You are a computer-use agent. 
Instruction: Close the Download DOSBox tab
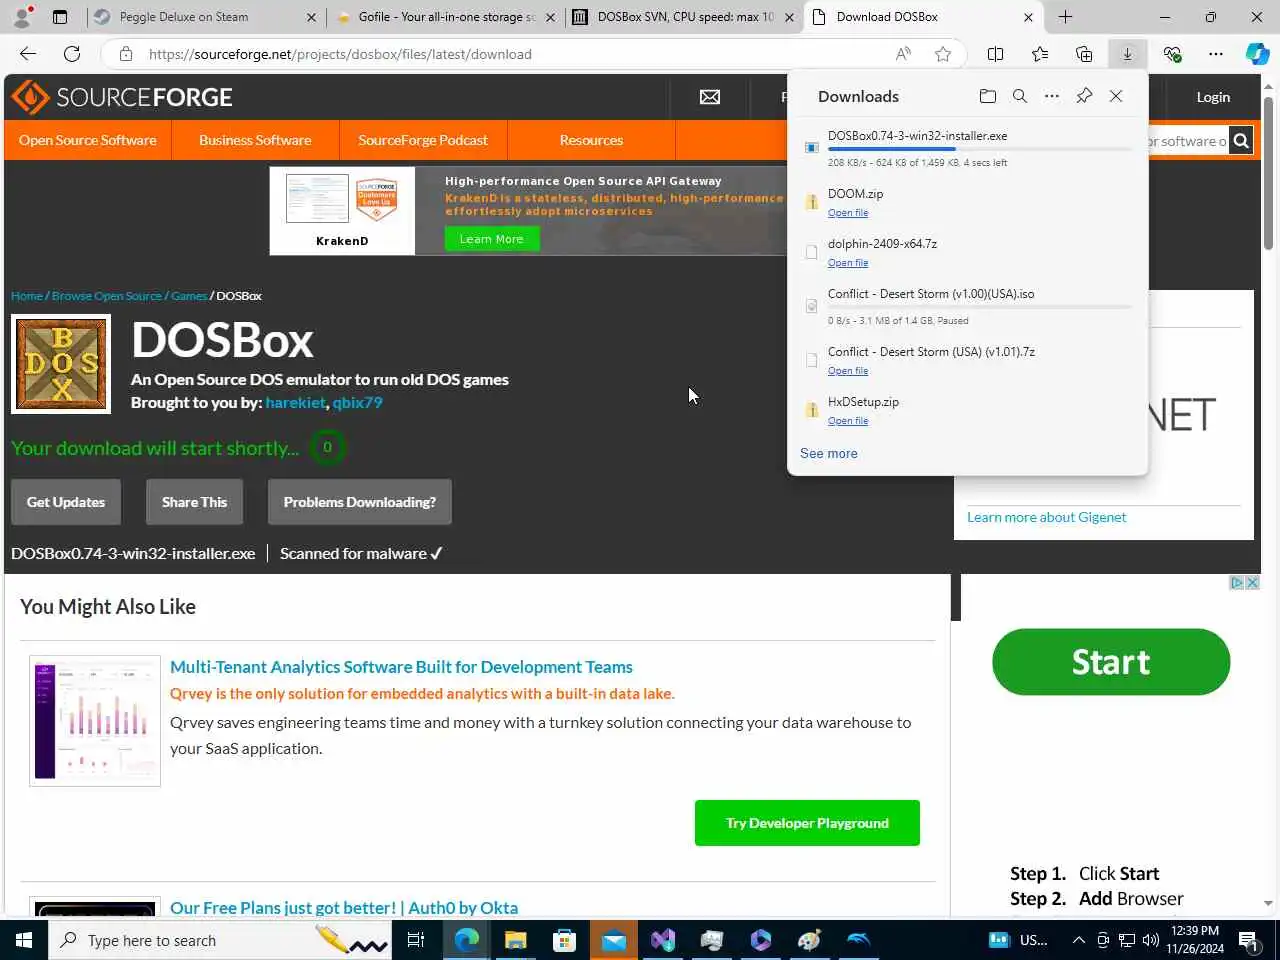pos(1028,17)
